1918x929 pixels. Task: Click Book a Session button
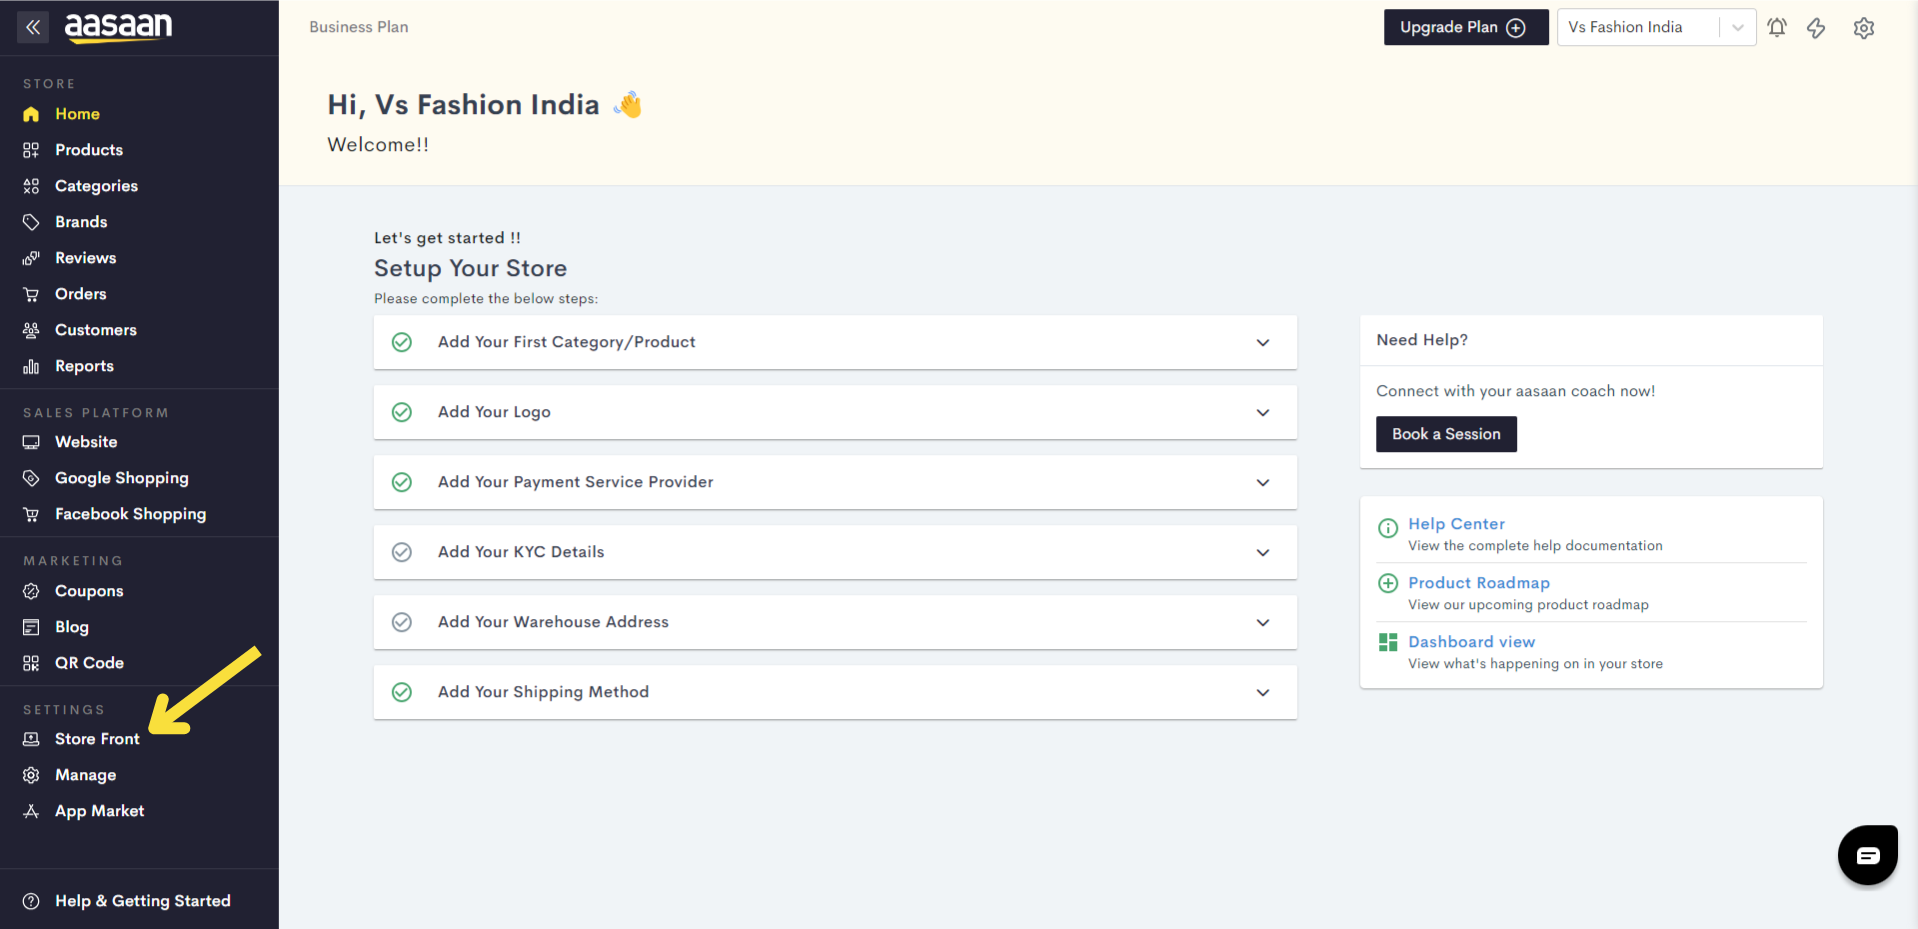coord(1446,434)
